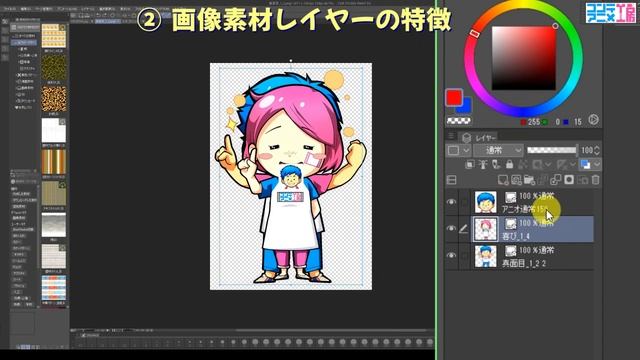Screen dimensions: 640x360
Task: Click enable mask icon
Action: pos(538,164)
